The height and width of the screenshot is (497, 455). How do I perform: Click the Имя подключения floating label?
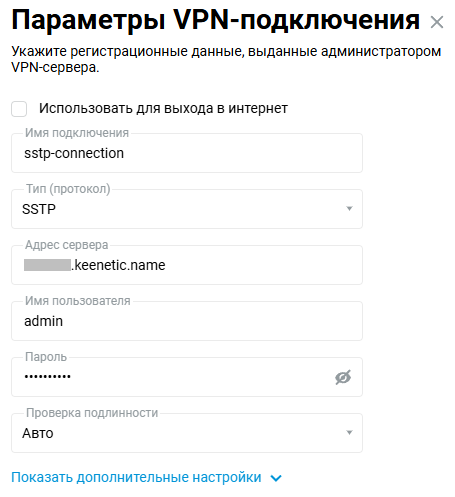tap(77, 133)
